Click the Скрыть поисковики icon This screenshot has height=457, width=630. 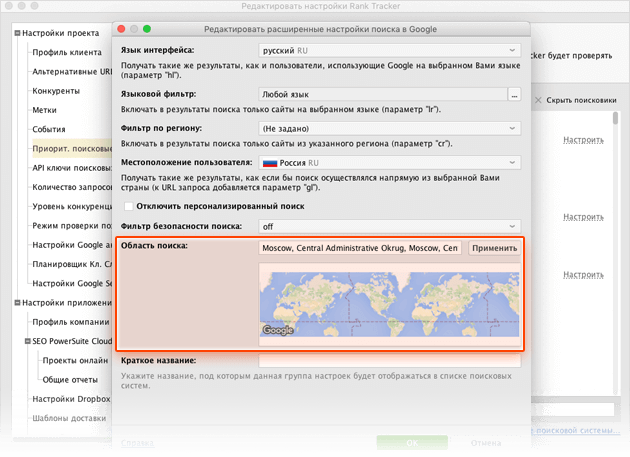tap(541, 101)
